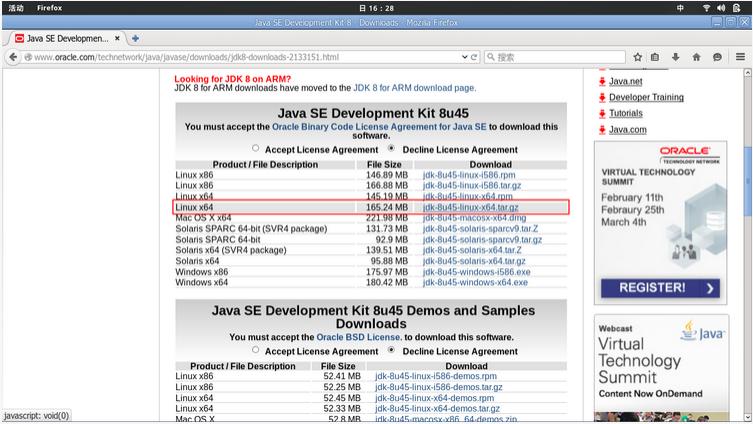Download jdk-8u45-macosx-x64.dmg
The width and height of the screenshot is (753, 424).
474,218
